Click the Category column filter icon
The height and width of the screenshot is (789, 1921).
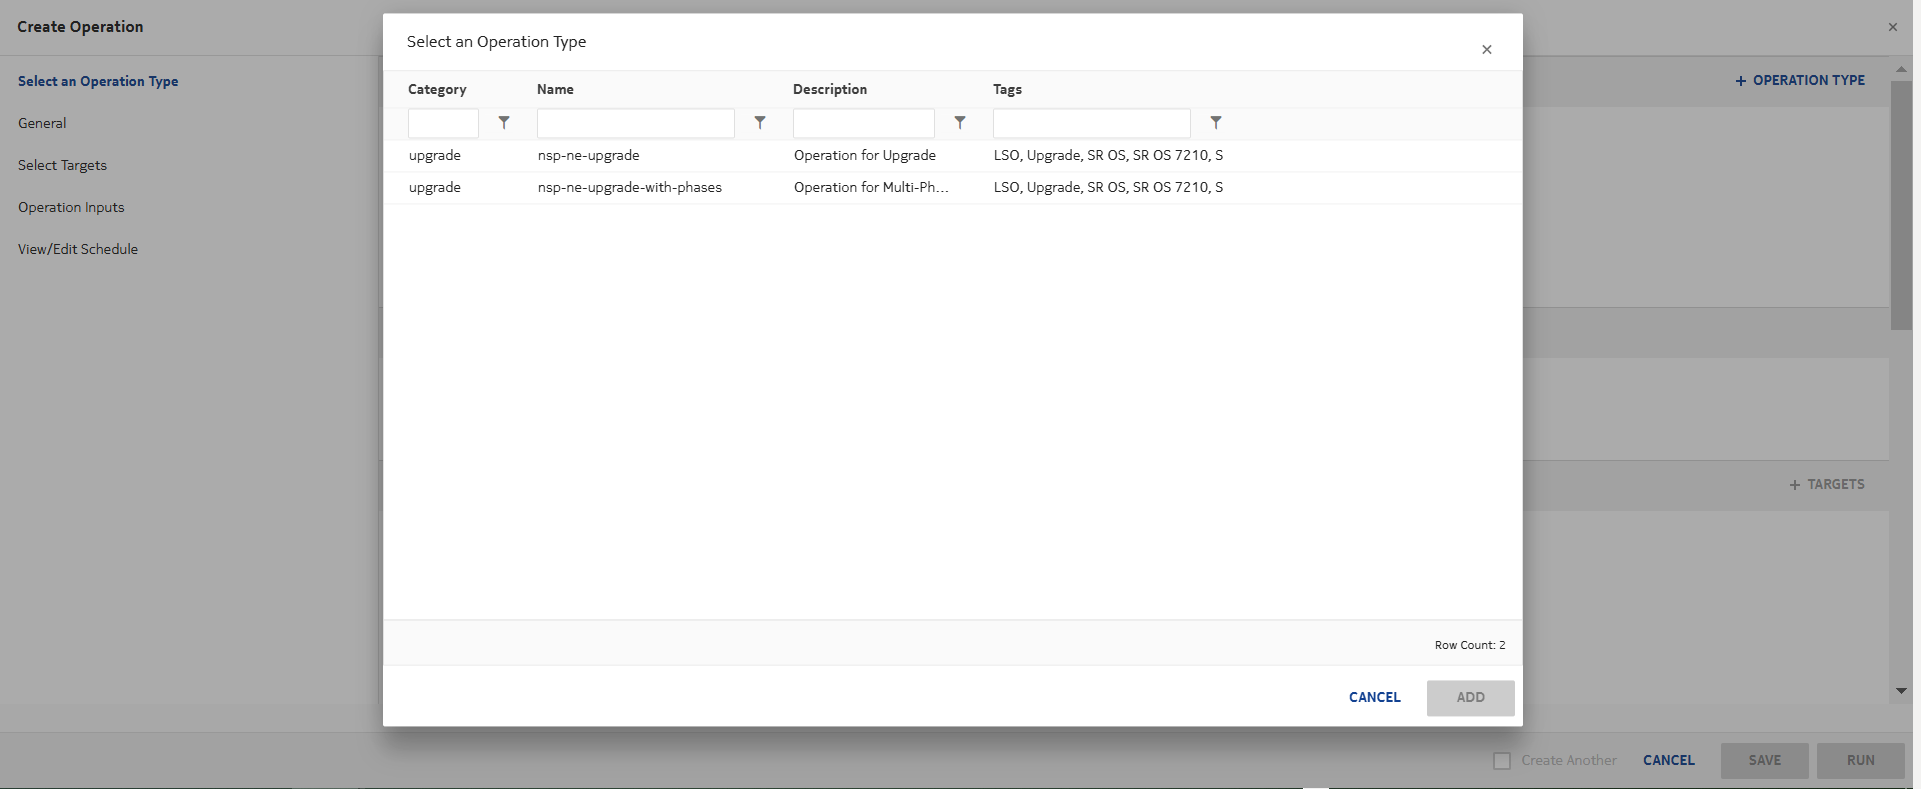pos(504,122)
